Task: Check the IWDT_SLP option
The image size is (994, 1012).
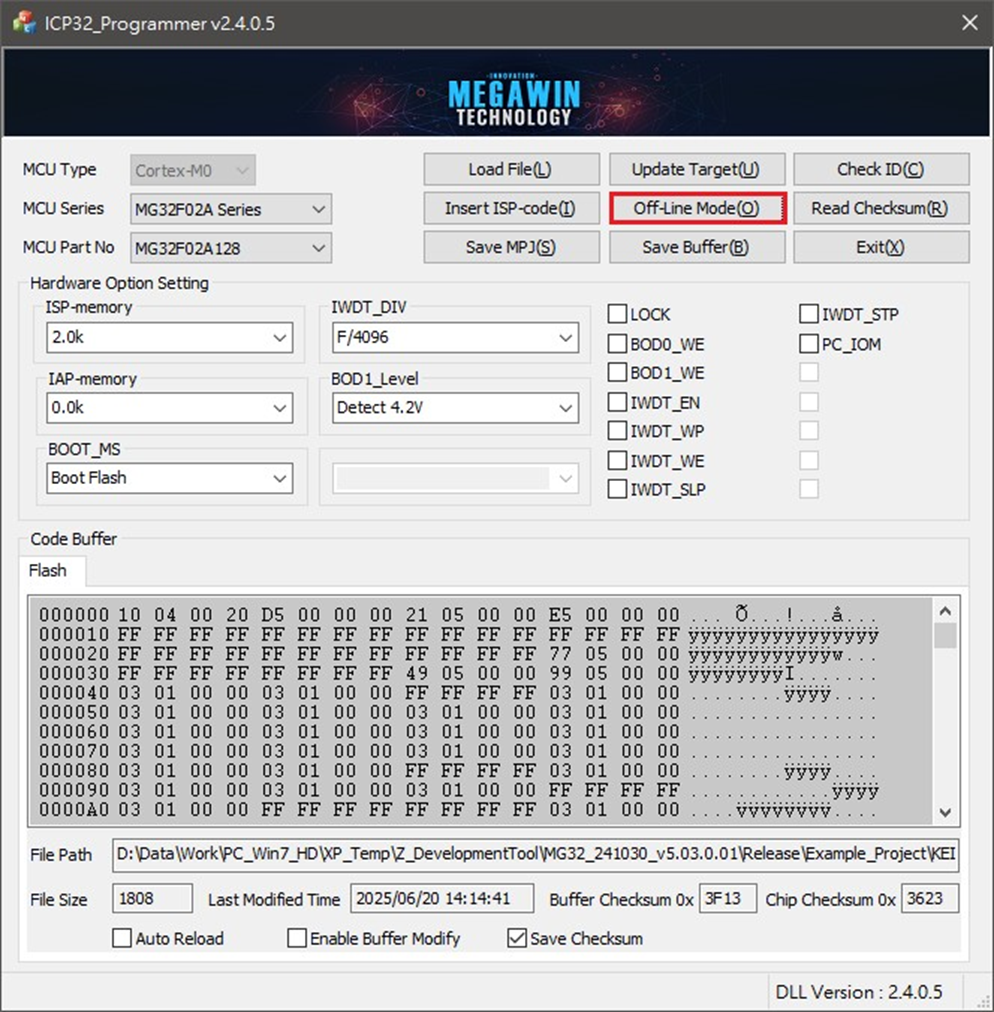Action: pyautogui.click(x=618, y=489)
